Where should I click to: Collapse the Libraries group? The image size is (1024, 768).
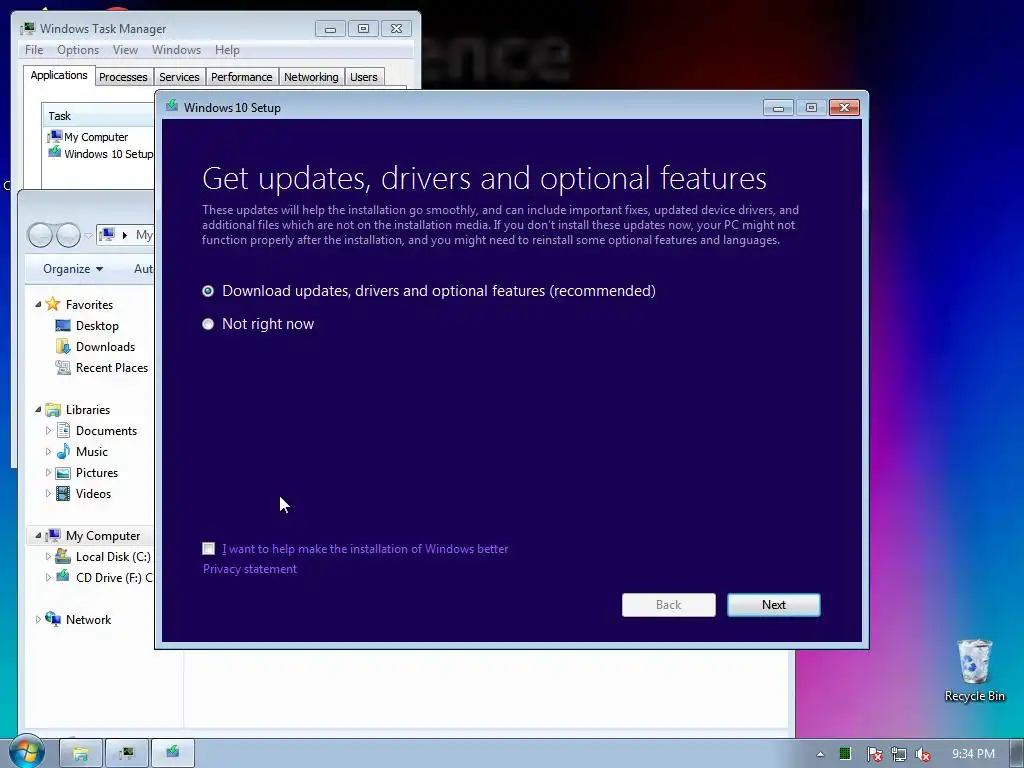tap(38, 409)
